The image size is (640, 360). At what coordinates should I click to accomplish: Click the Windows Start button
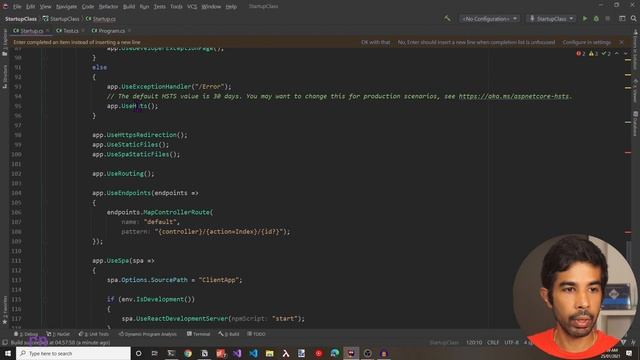point(8,353)
